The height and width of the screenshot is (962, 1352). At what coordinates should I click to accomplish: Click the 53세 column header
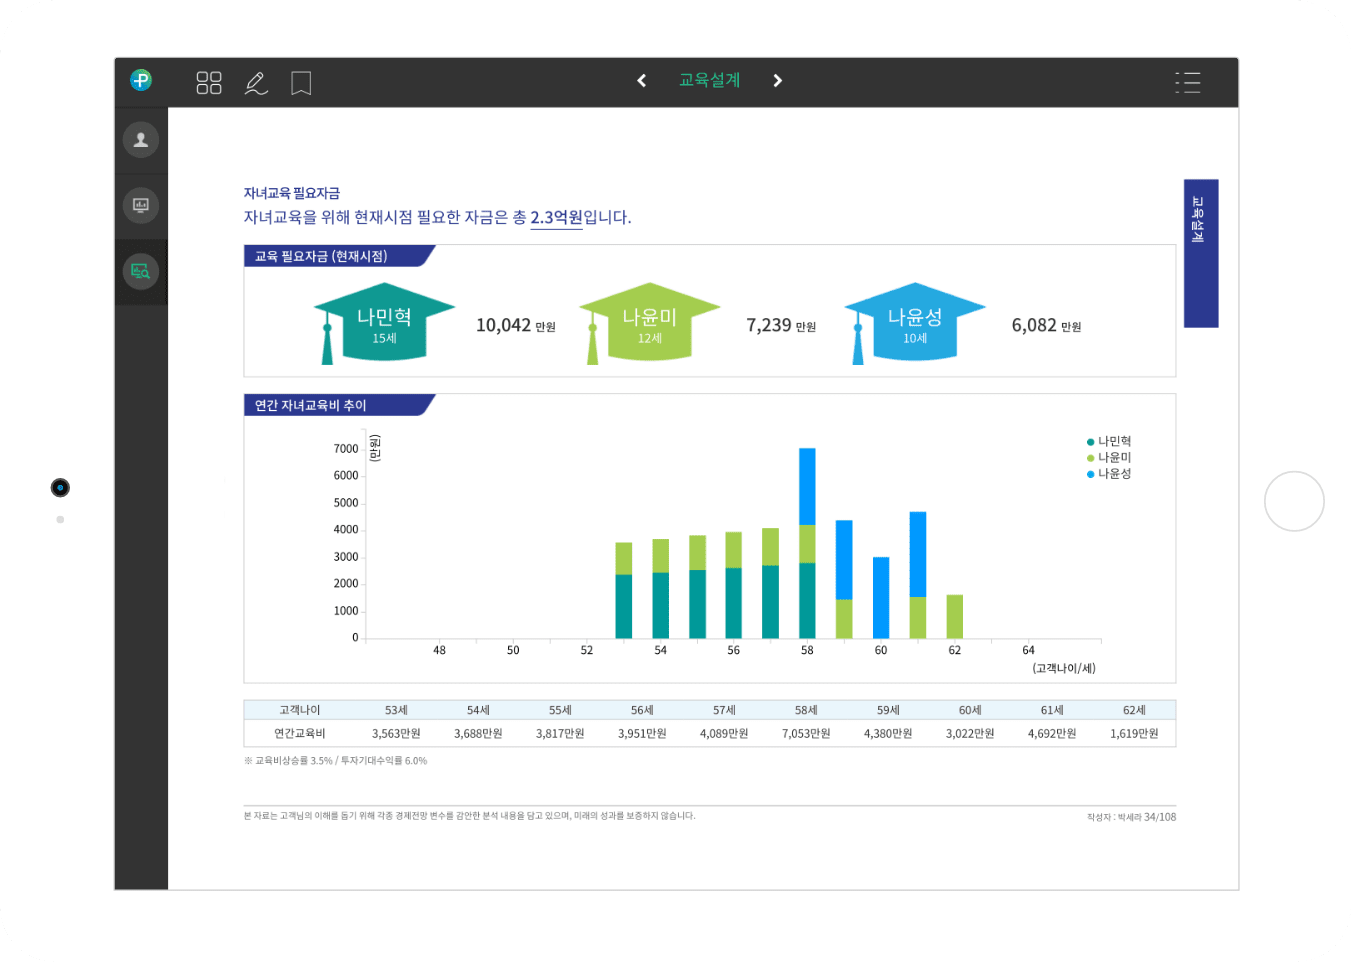click(x=396, y=710)
